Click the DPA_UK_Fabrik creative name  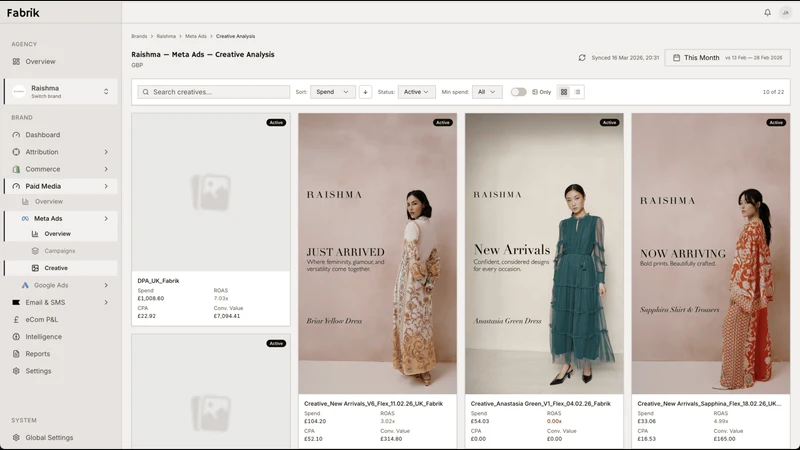click(x=158, y=281)
